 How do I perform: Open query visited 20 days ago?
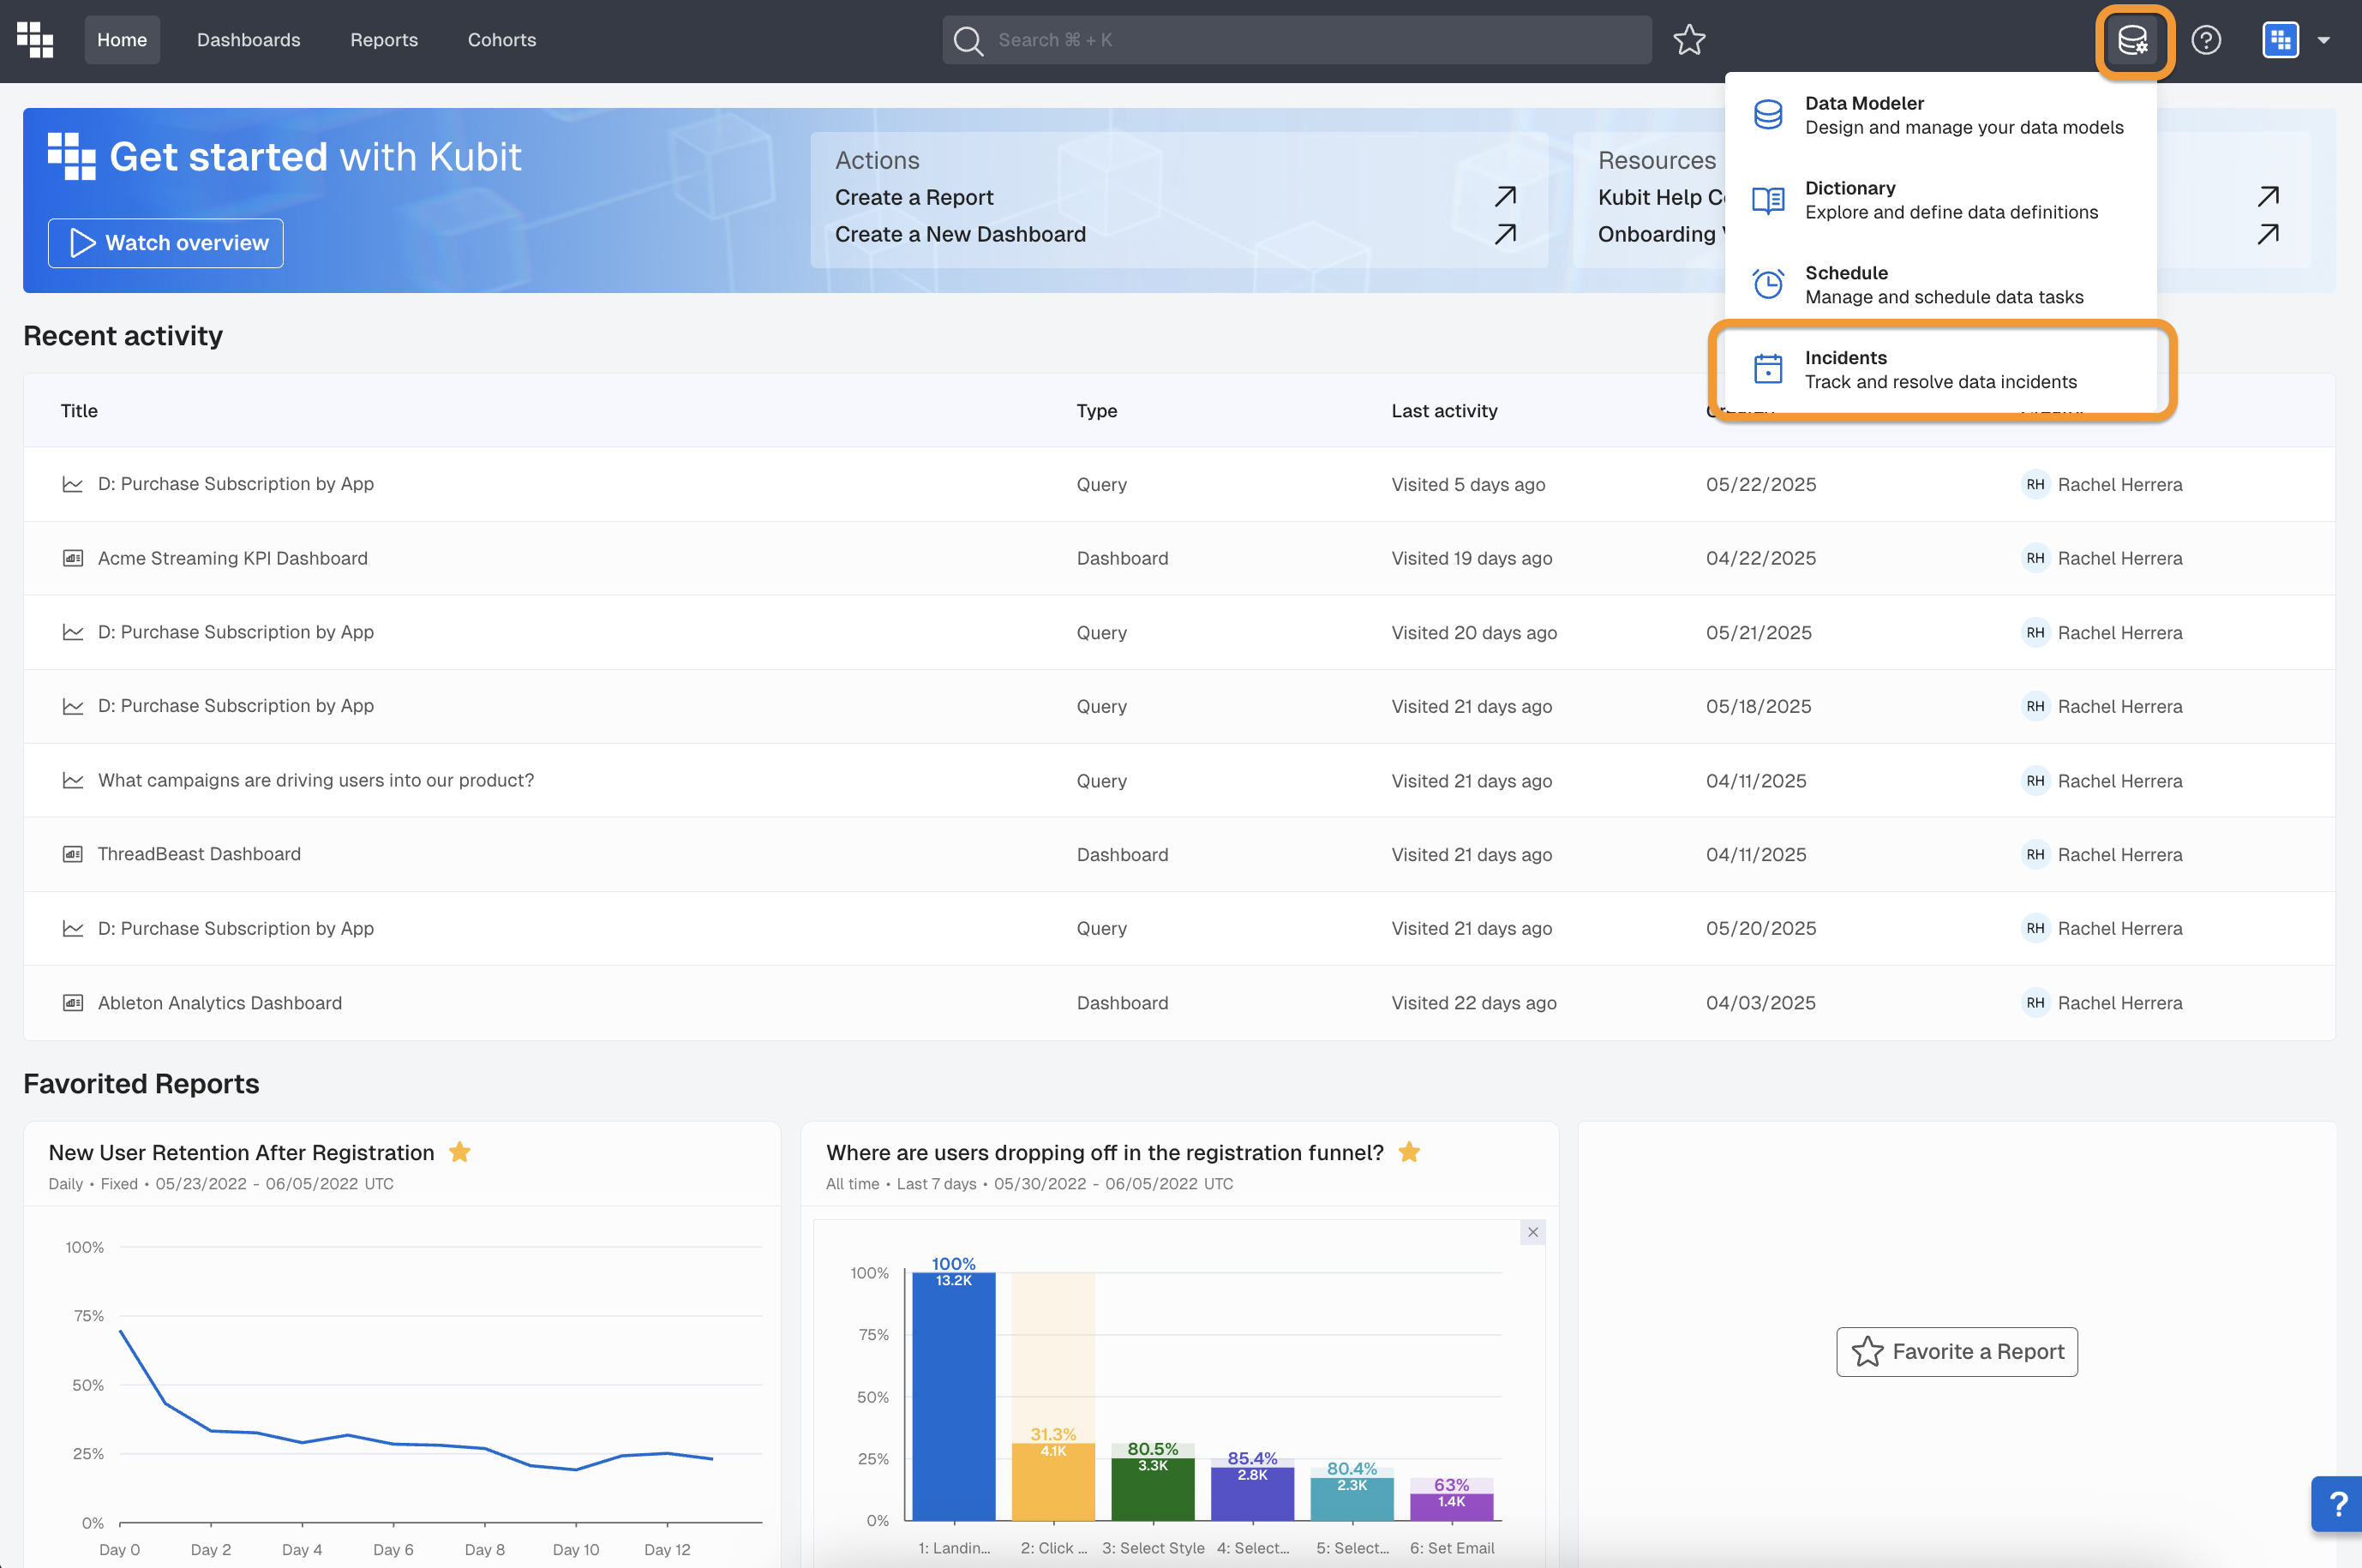pyautogui.click(x=236, y=632)
